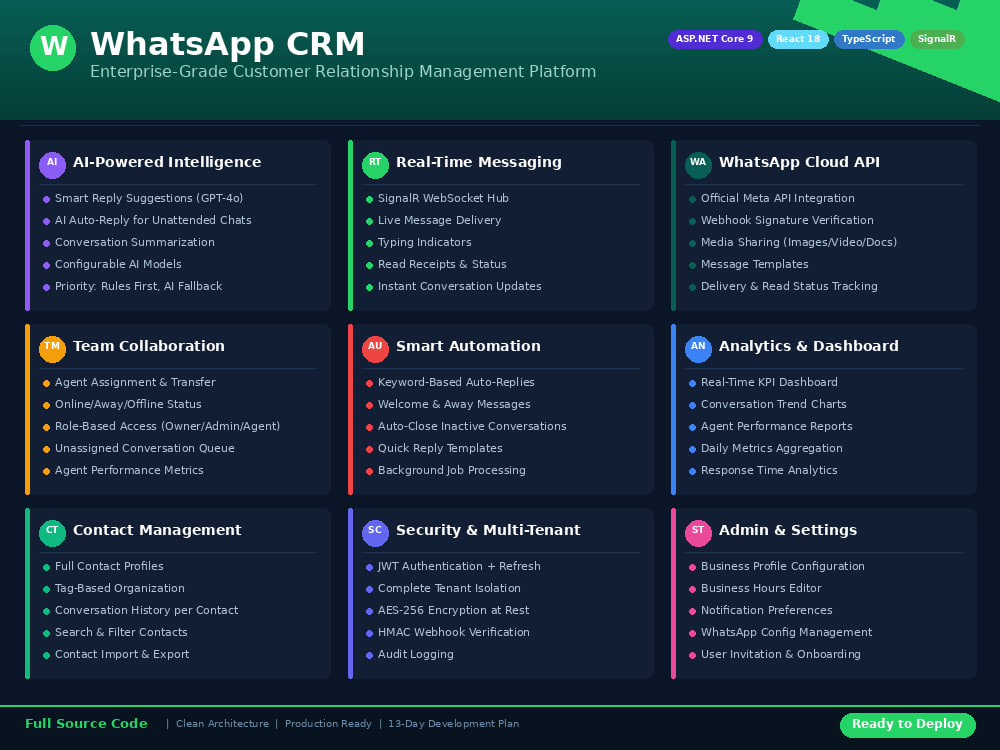
Task: Click Unassigned Conversation Queue item
Action: 145,448
